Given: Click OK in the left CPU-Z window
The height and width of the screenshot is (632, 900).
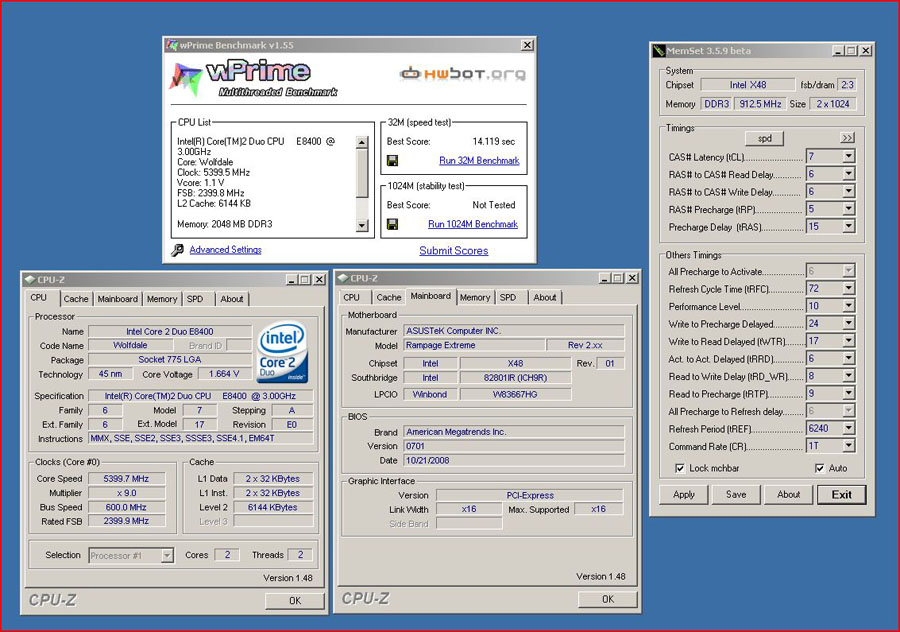Looking at the screenshot, I should (295, 600).
